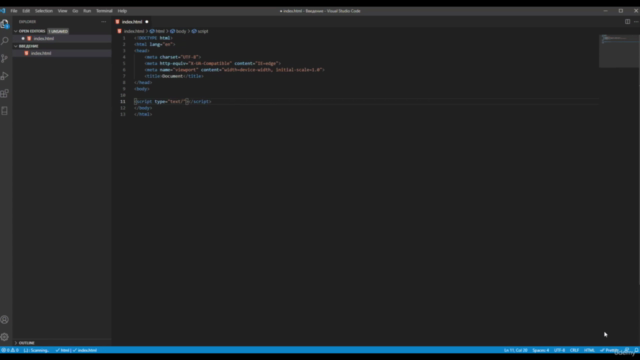This screenshot has height=360, width=640.
Task: Select the index.html editor tab
Action: tap(131, 22)
